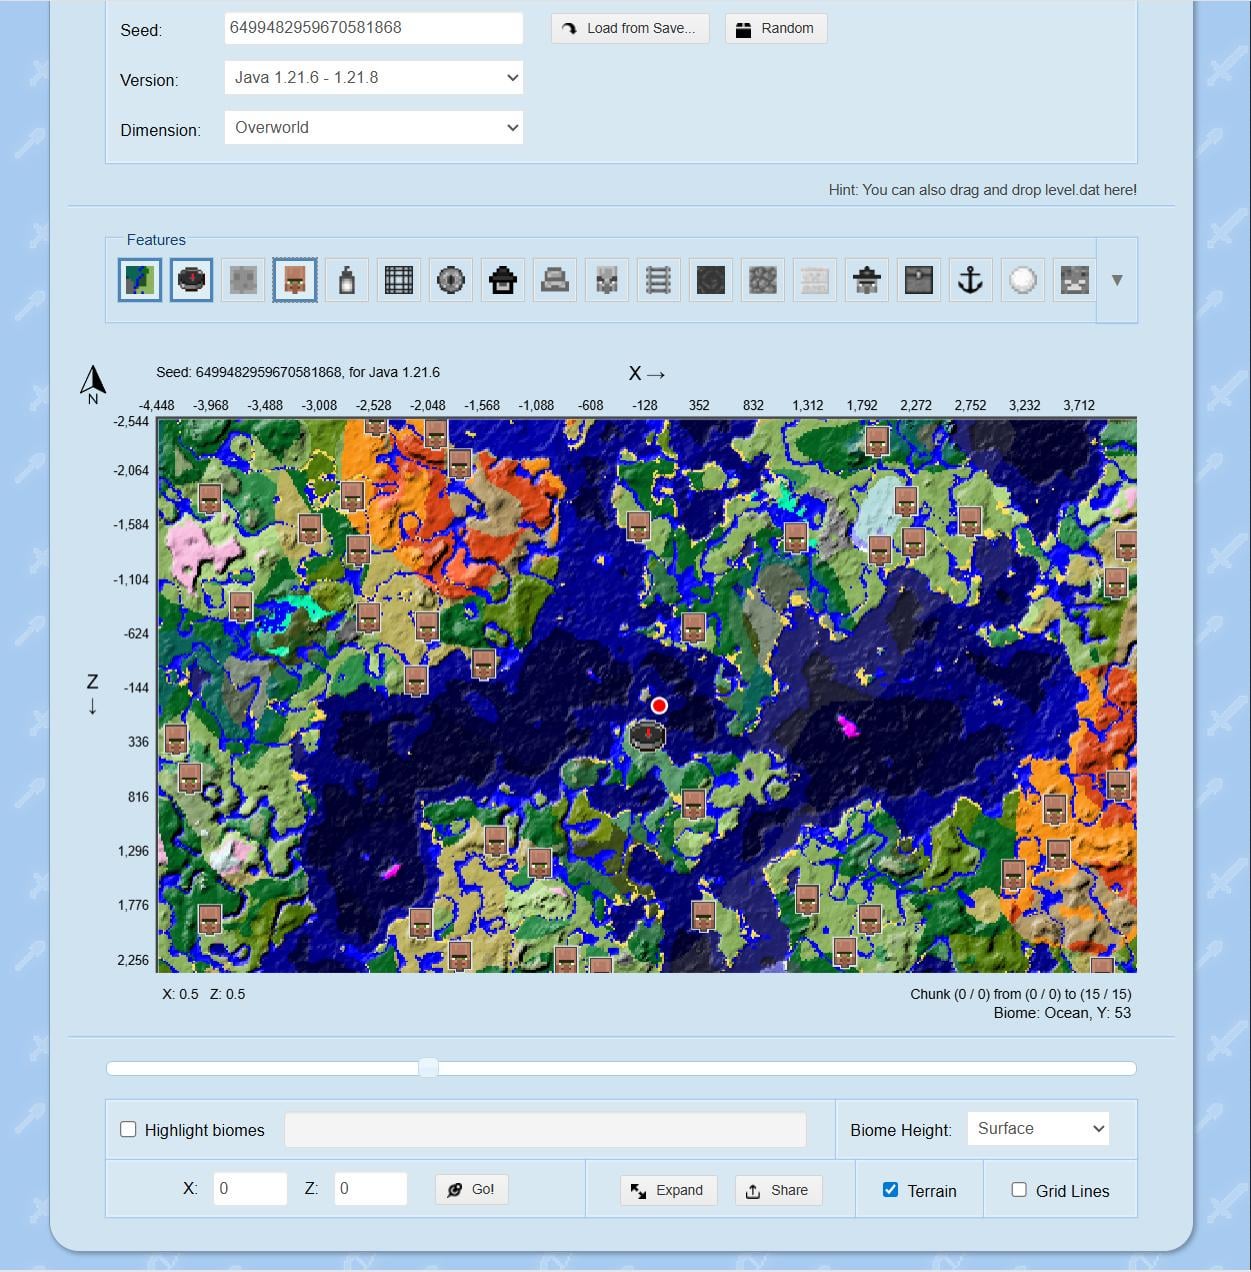Click the Random seed button
Viewport: 1251px width, 1272px height.
(x=776, y=28)
